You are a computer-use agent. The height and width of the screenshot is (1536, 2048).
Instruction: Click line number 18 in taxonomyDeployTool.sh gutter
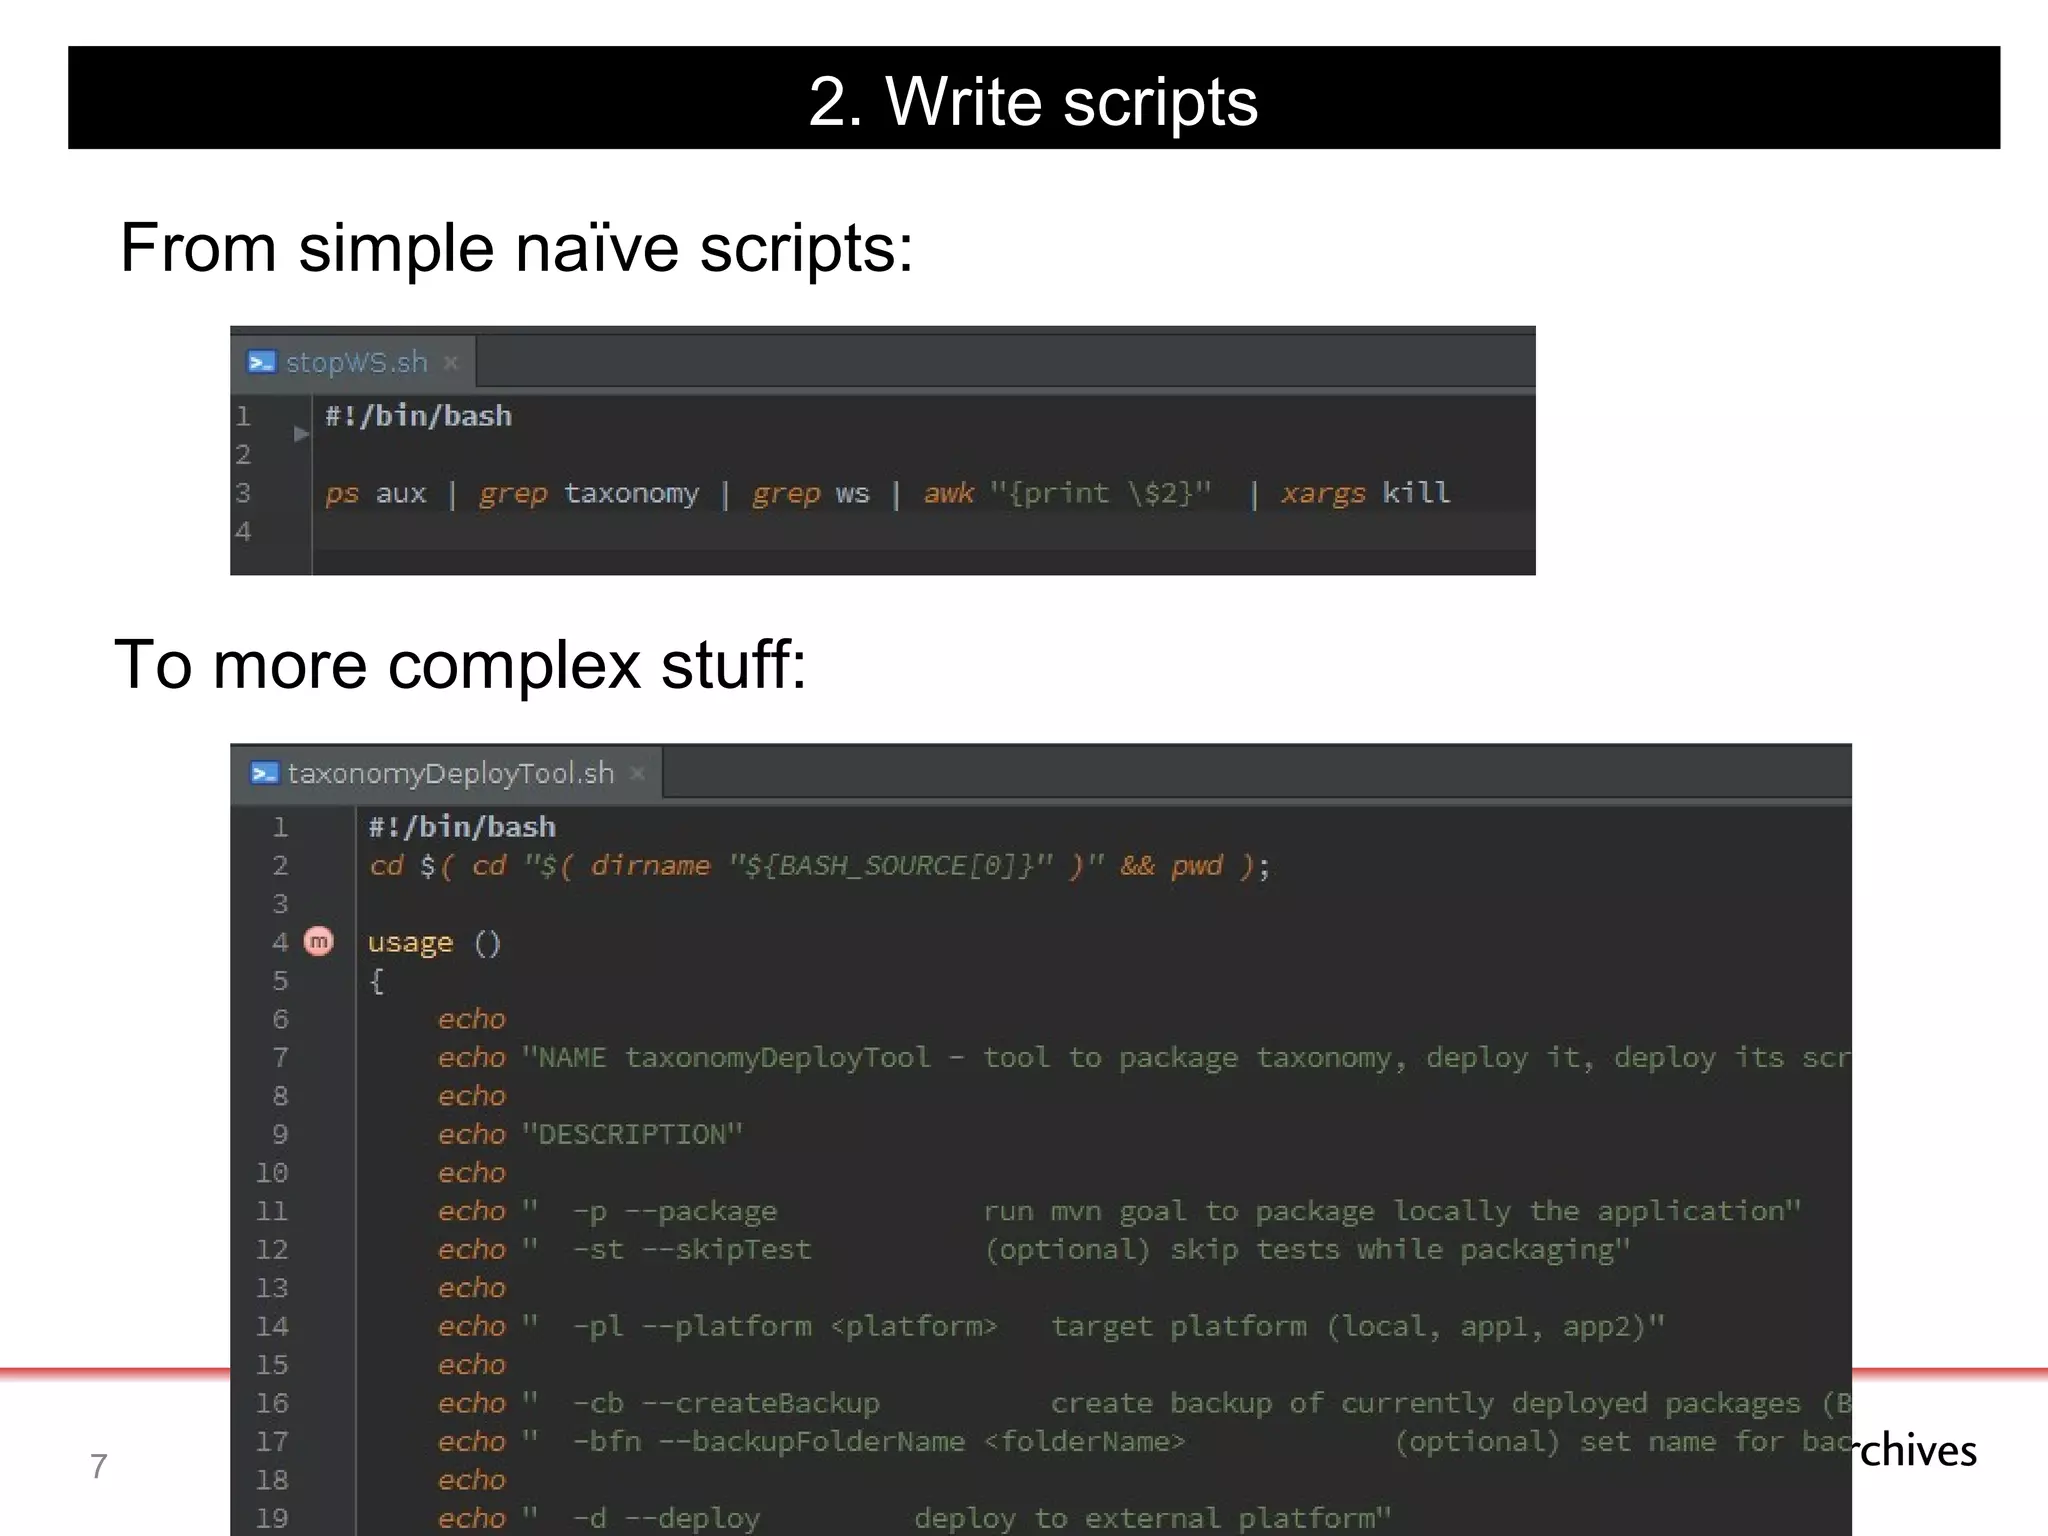[x=271, y=1480]
